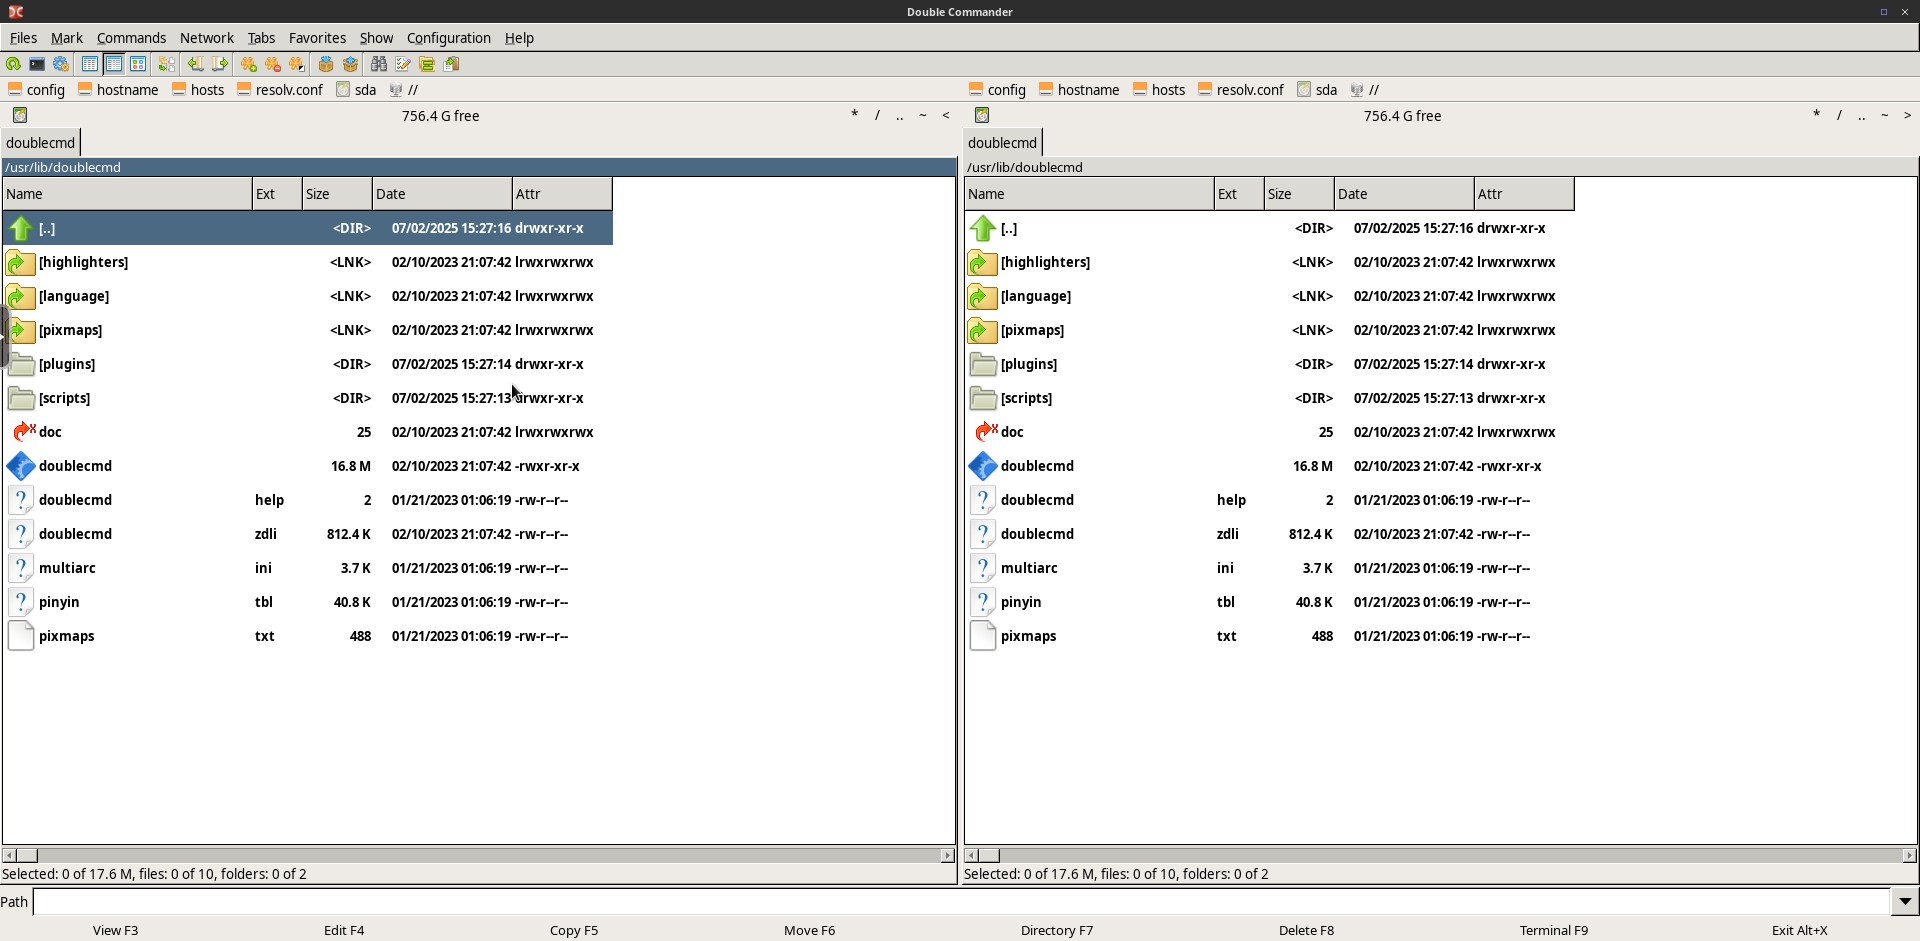Select the left panel doublecmd tab
Viewport: 1920px width, 941px height.
[40, 143]
